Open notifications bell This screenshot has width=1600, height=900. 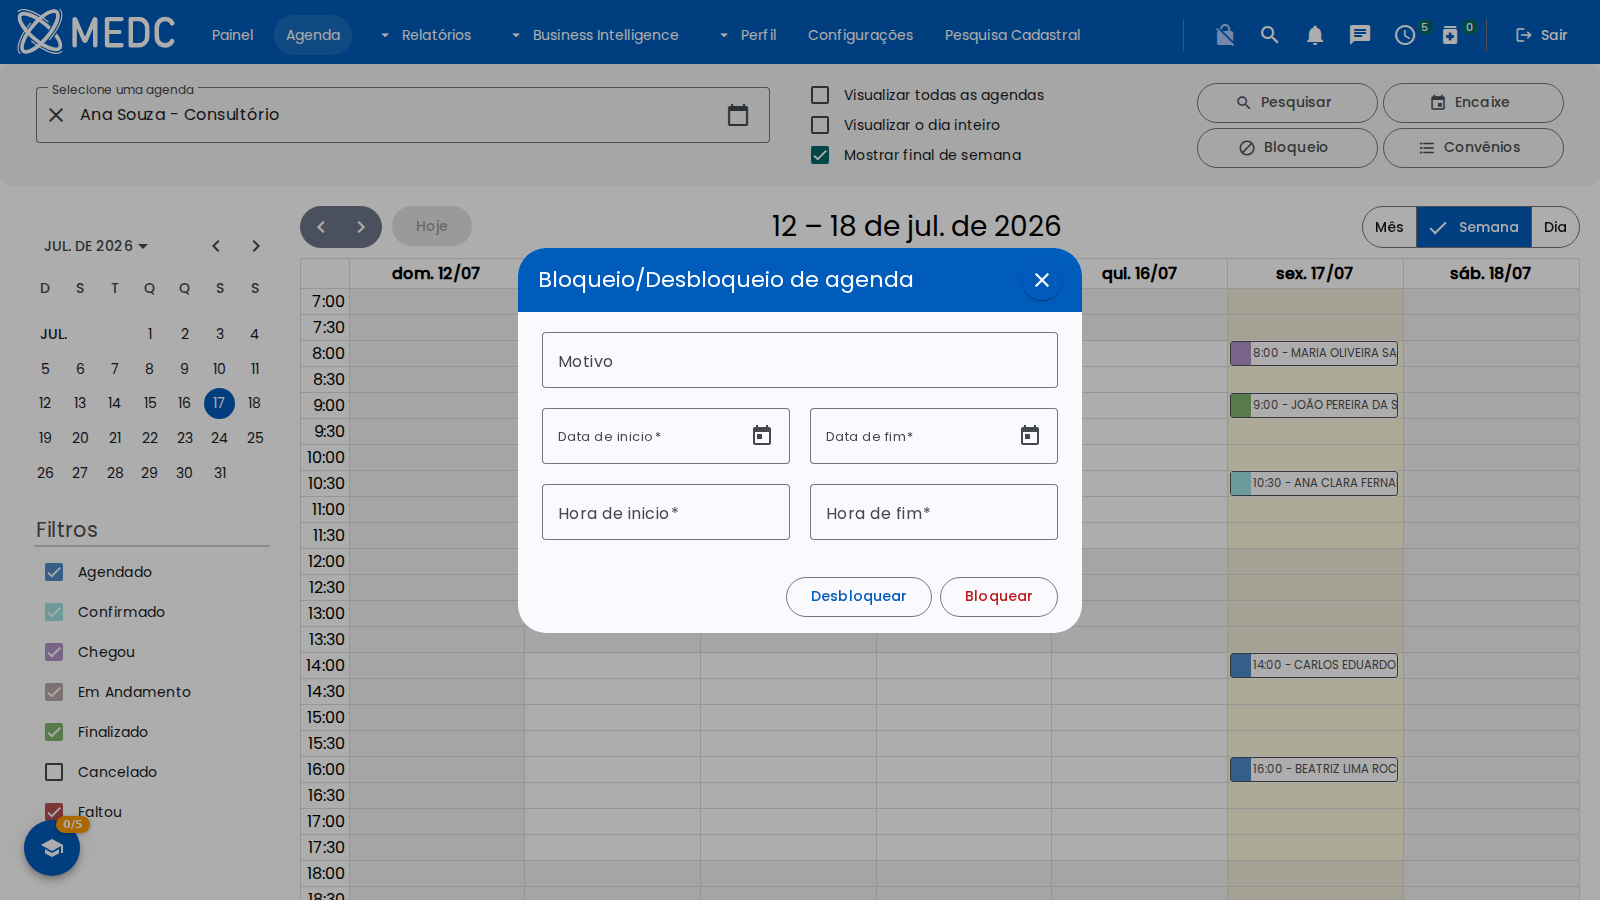click(1315, 35)
